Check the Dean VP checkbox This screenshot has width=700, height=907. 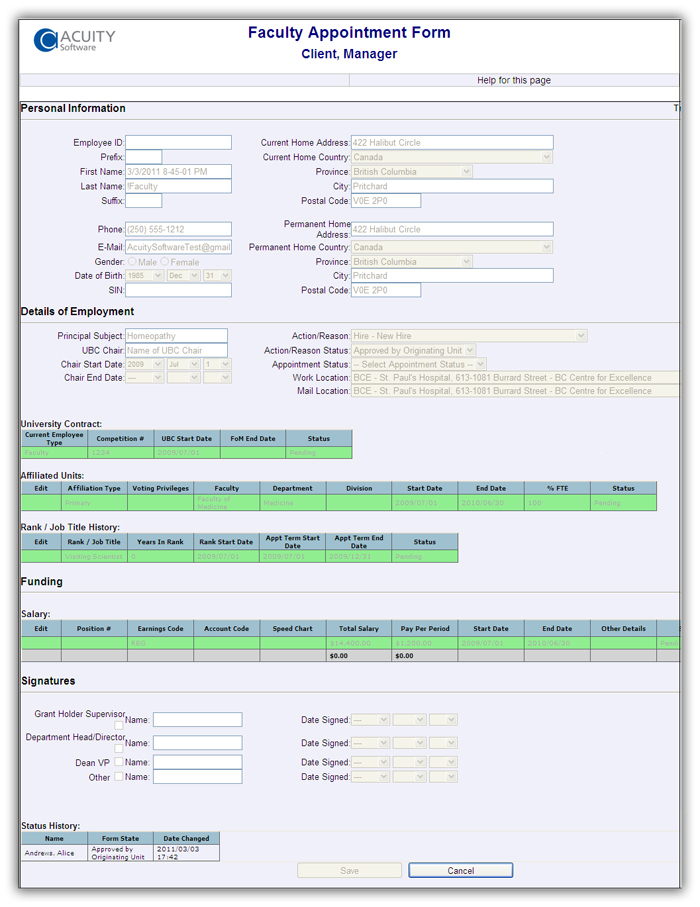(x=119, y=762)
